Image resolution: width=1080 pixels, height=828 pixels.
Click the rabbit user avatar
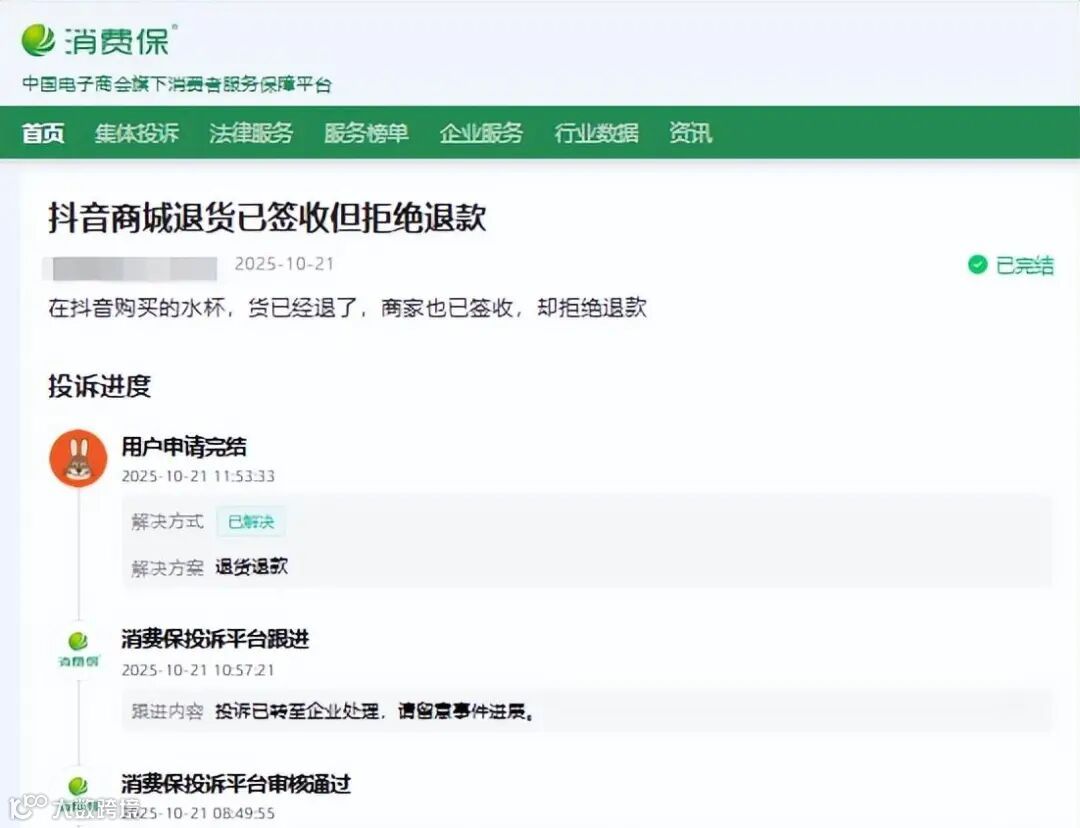pos(79,458)
